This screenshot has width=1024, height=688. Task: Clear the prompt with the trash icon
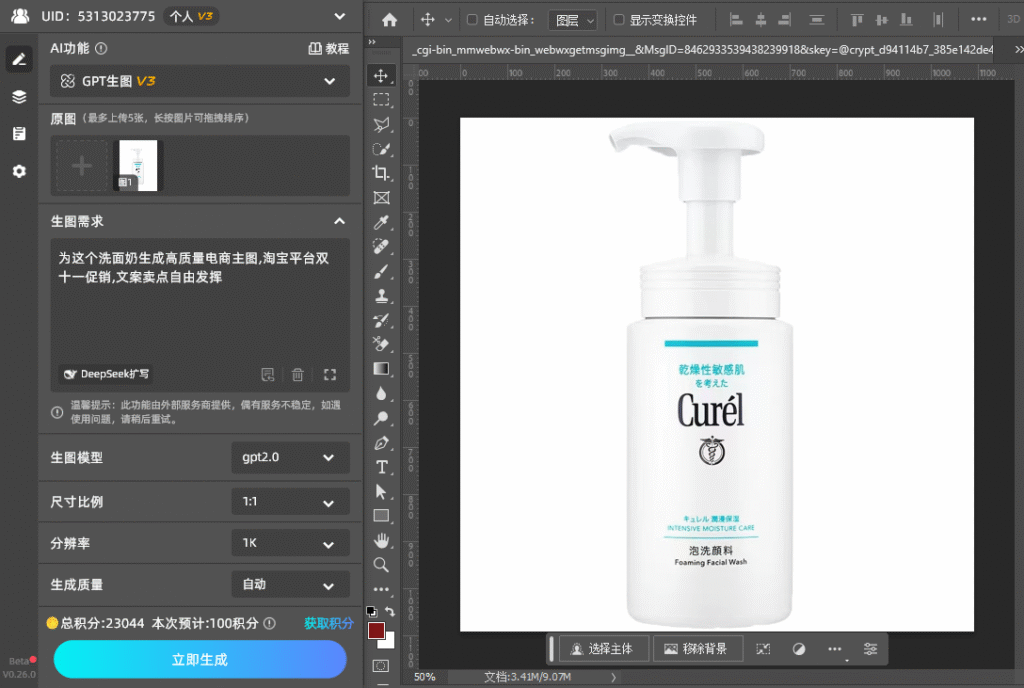coord(298,375)
